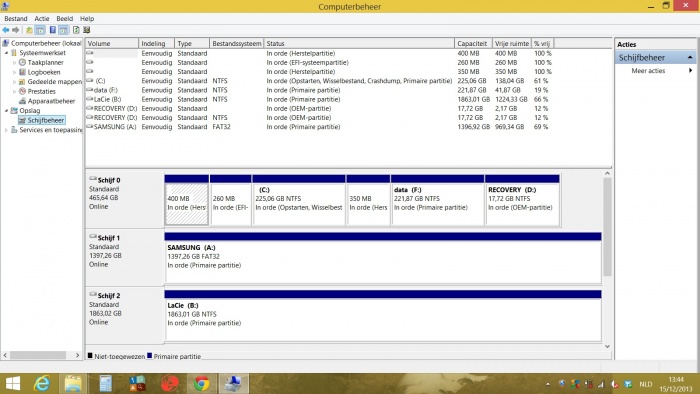The height and width of the screenshot is (394, 700).
Task: Click the blue Help question-mark toolbar icon
Action: (53, 30)
